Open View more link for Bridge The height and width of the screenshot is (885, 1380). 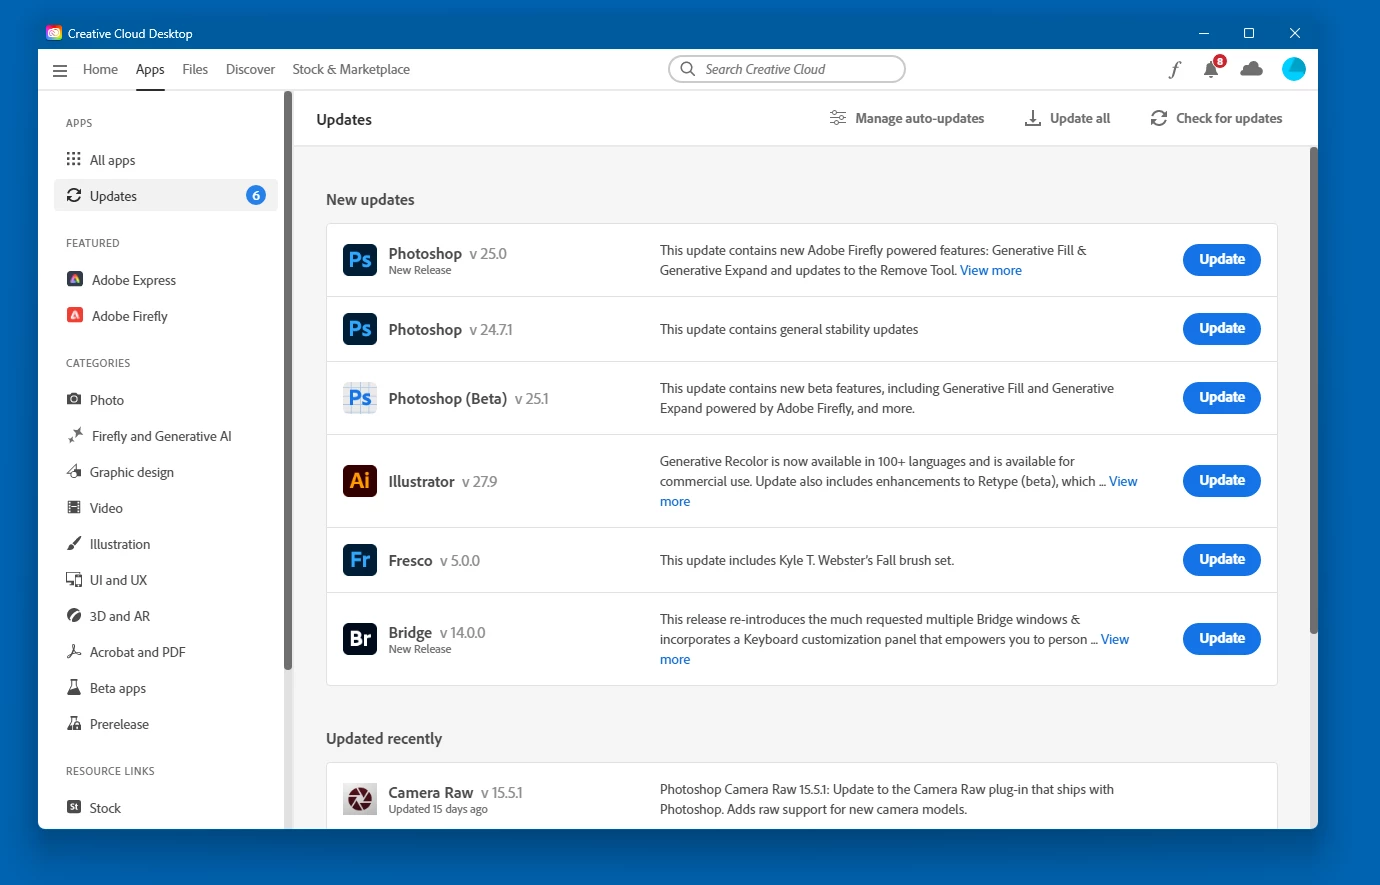[x=1115, y=639]
